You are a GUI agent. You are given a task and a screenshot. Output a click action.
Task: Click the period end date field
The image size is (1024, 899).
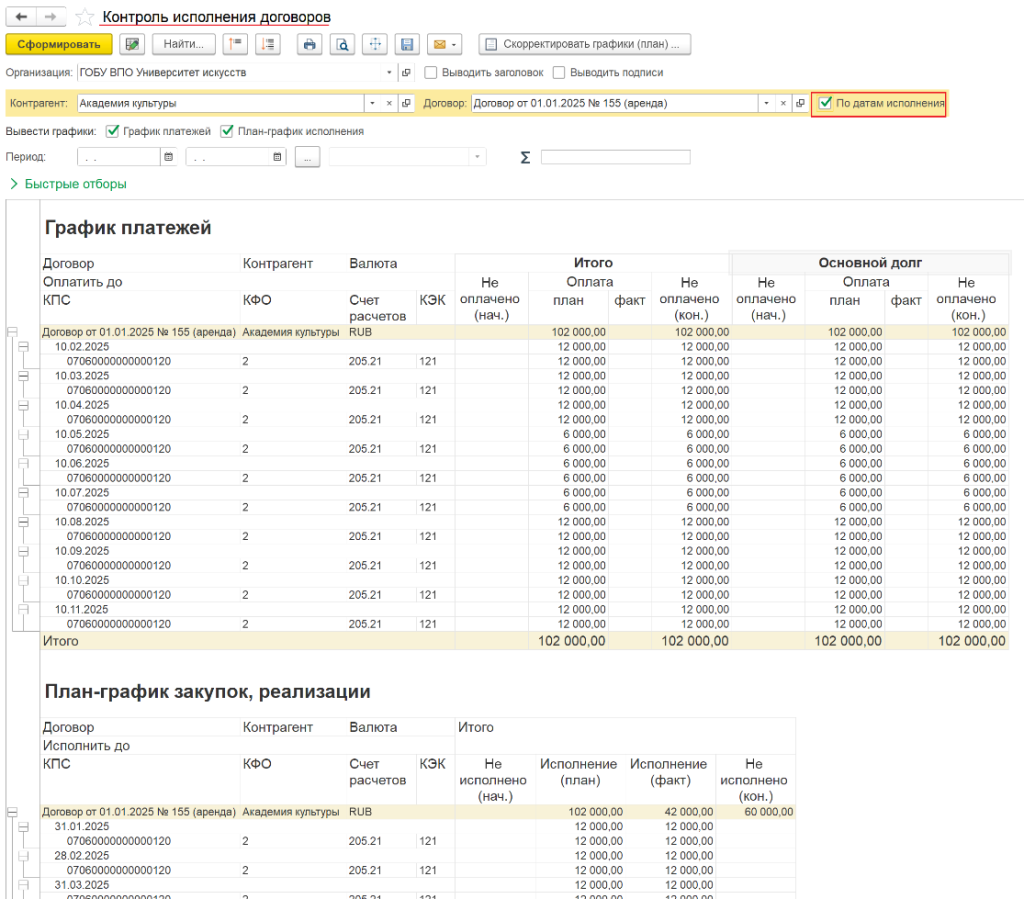click(x=228, y=157)
